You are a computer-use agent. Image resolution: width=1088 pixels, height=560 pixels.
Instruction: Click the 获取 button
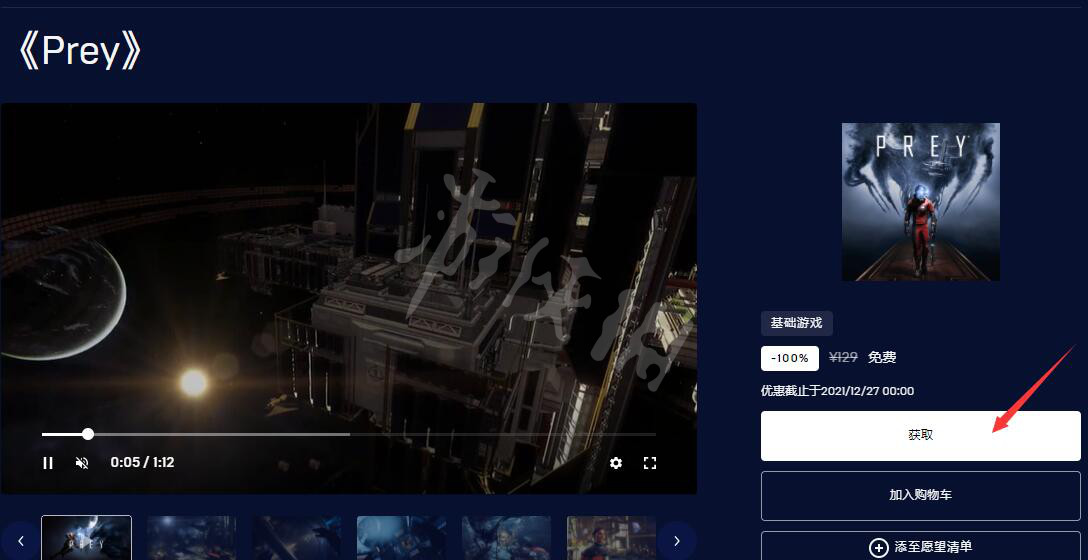921,436
